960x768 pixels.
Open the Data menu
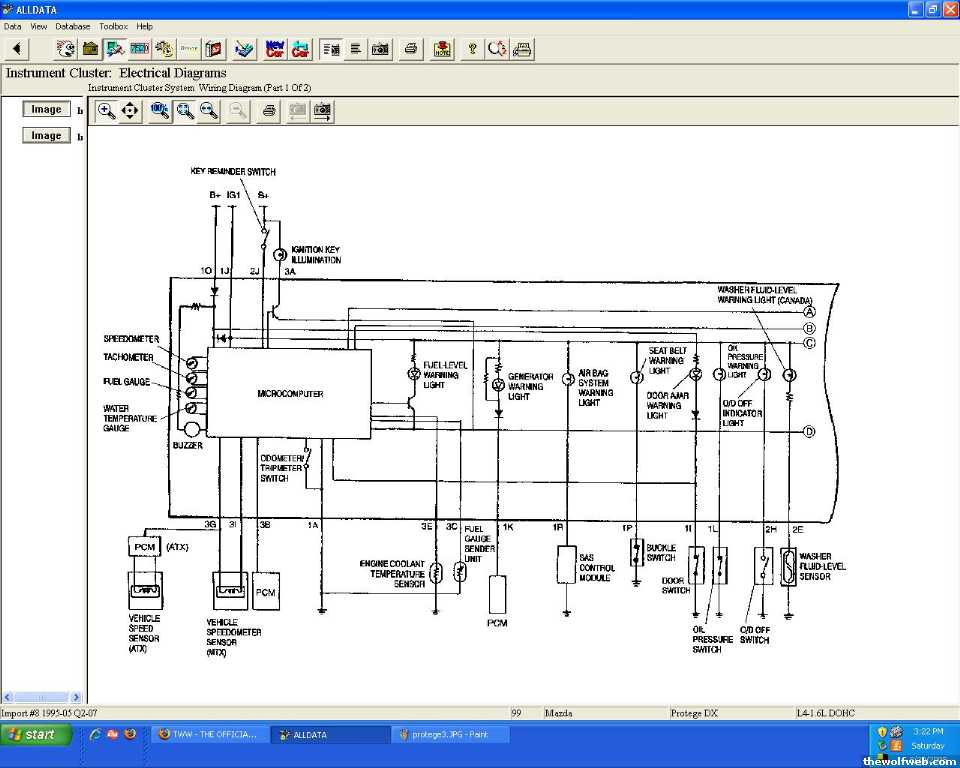click(x=12, y=26)
